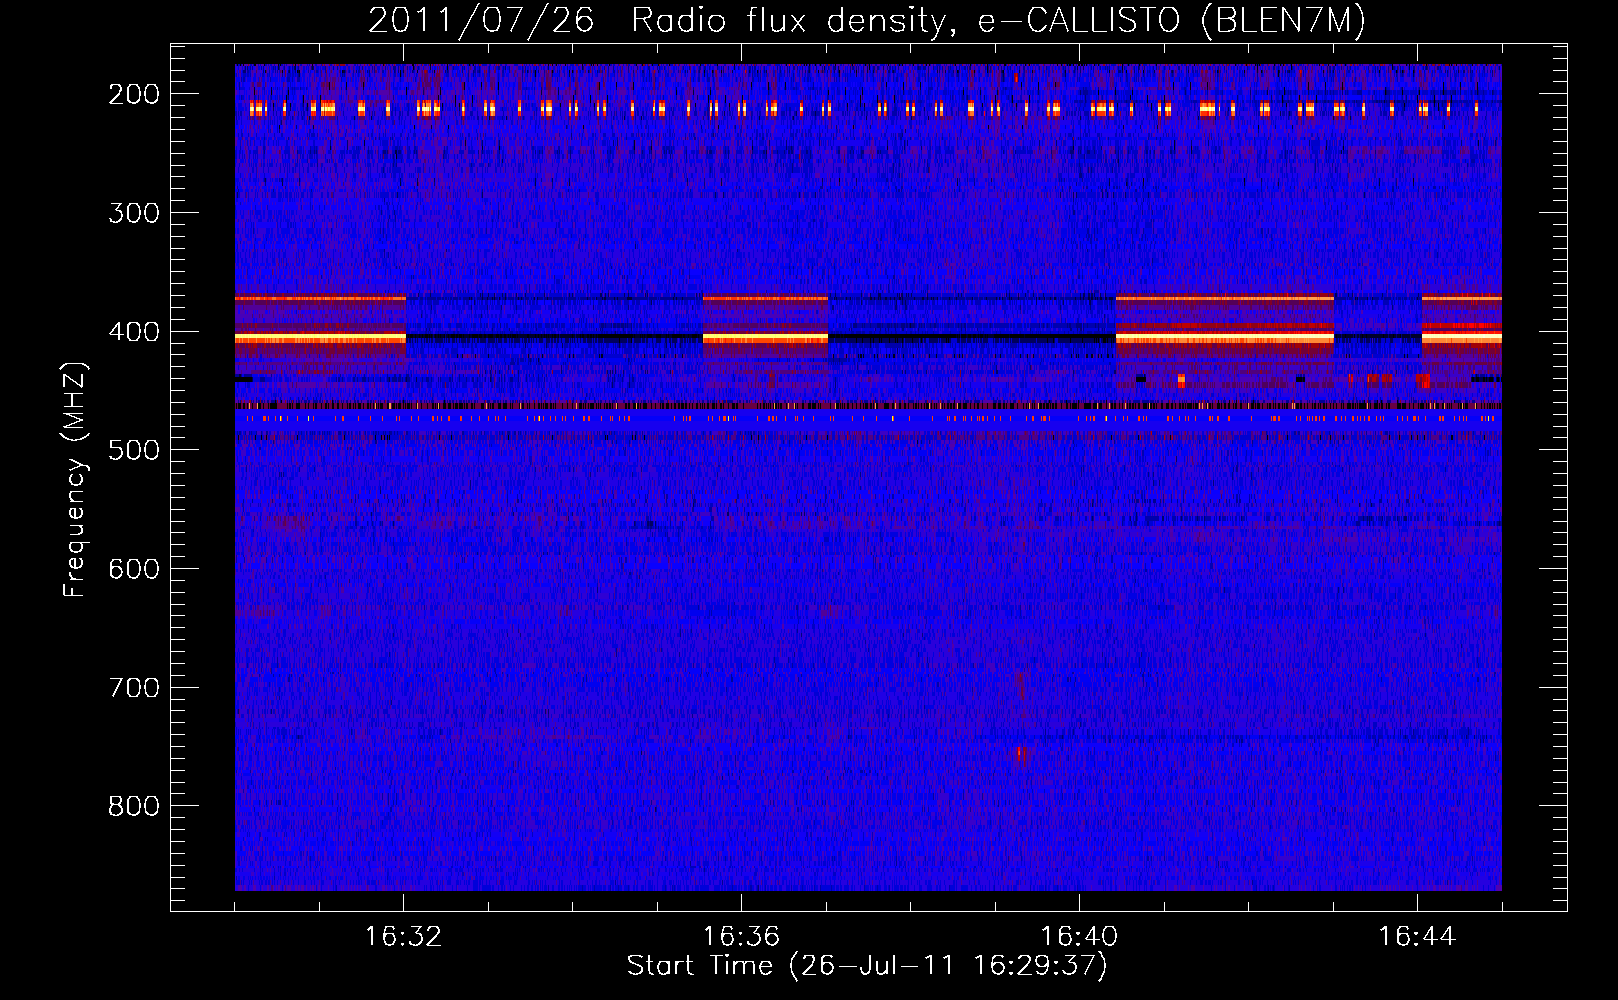Screen dimensions: 1618x1000
Task: Click the 'Frequency (MHZ)' axis label
Action: (x=76, y=479)
